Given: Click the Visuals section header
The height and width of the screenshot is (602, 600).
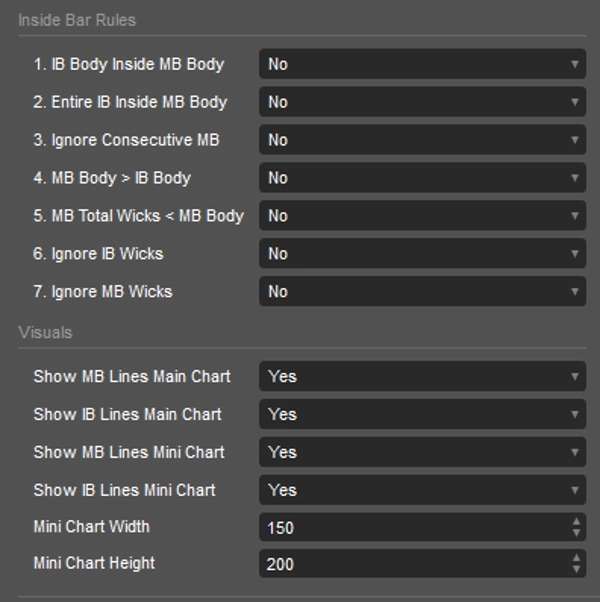Looking at the screenshot, I should [x=45, y=332].
